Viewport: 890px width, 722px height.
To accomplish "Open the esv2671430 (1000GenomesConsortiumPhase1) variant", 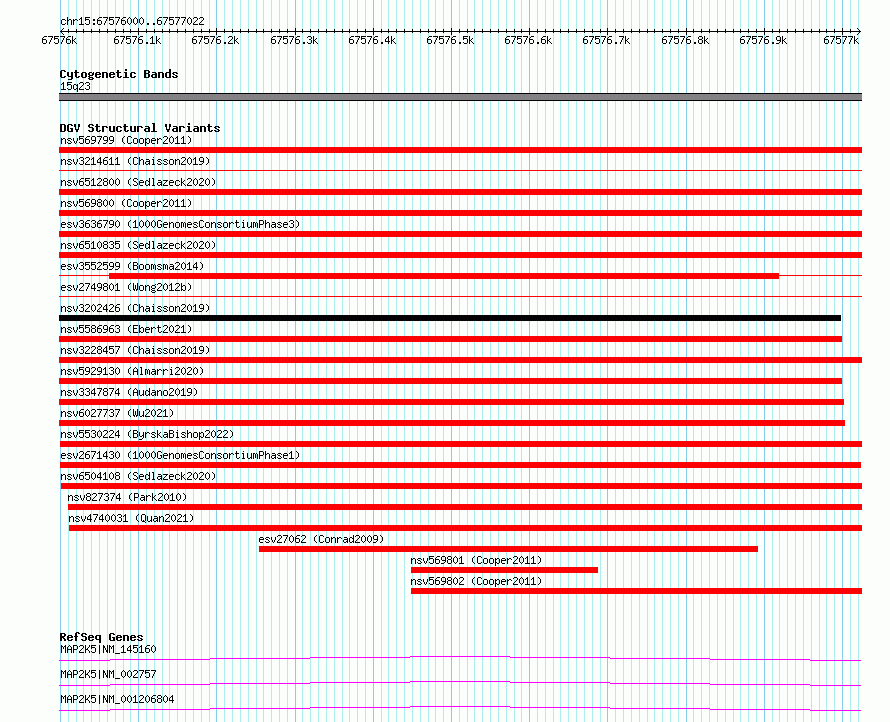I will point(180,455).
